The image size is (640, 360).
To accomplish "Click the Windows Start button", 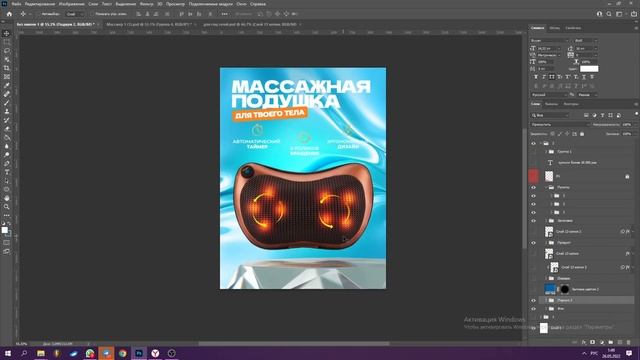I will (8, 353).
